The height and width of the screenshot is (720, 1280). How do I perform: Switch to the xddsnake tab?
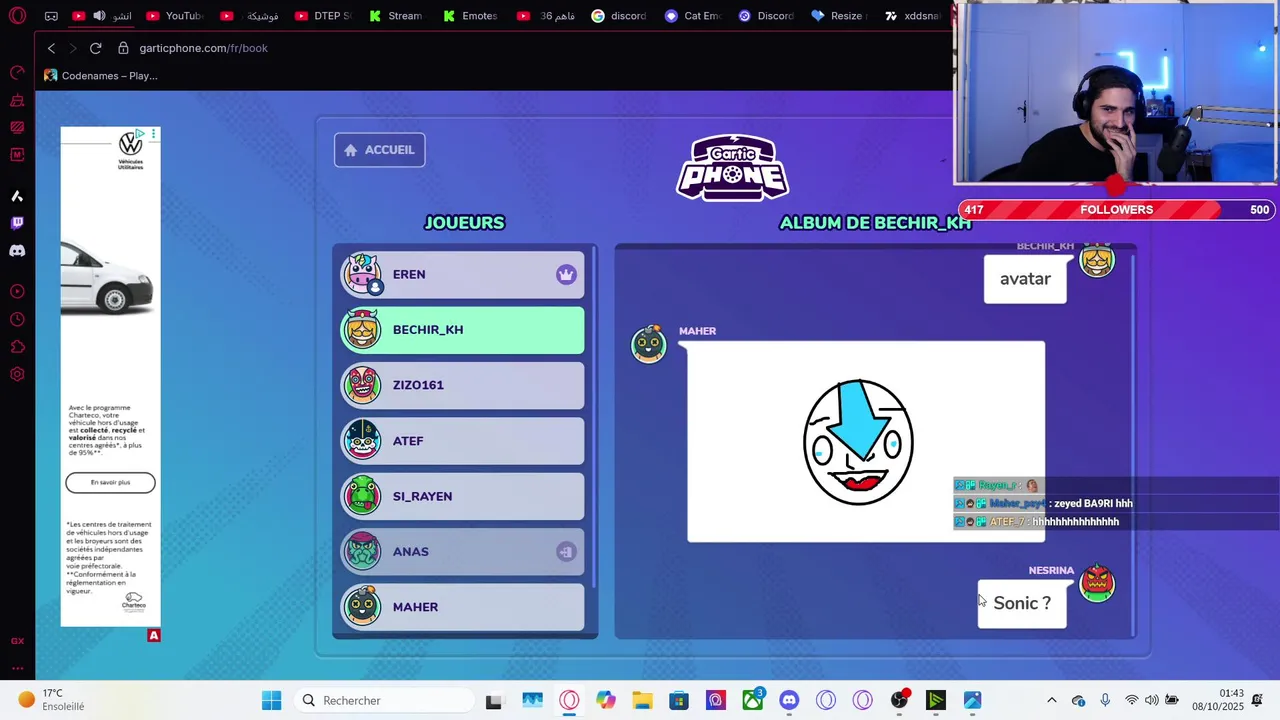click(914, 16)
